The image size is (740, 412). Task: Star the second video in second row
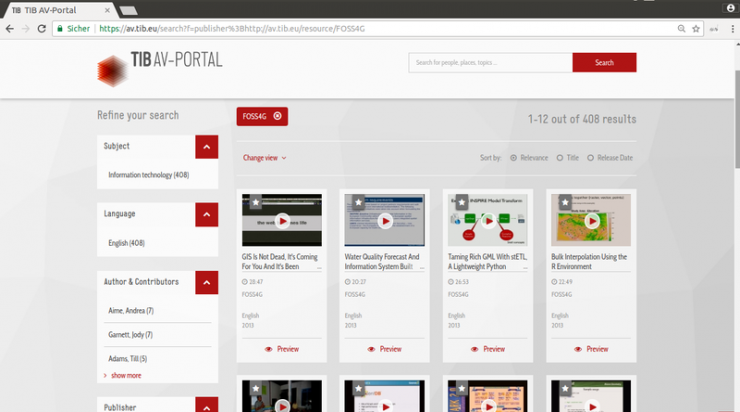(x=359, y=388)
